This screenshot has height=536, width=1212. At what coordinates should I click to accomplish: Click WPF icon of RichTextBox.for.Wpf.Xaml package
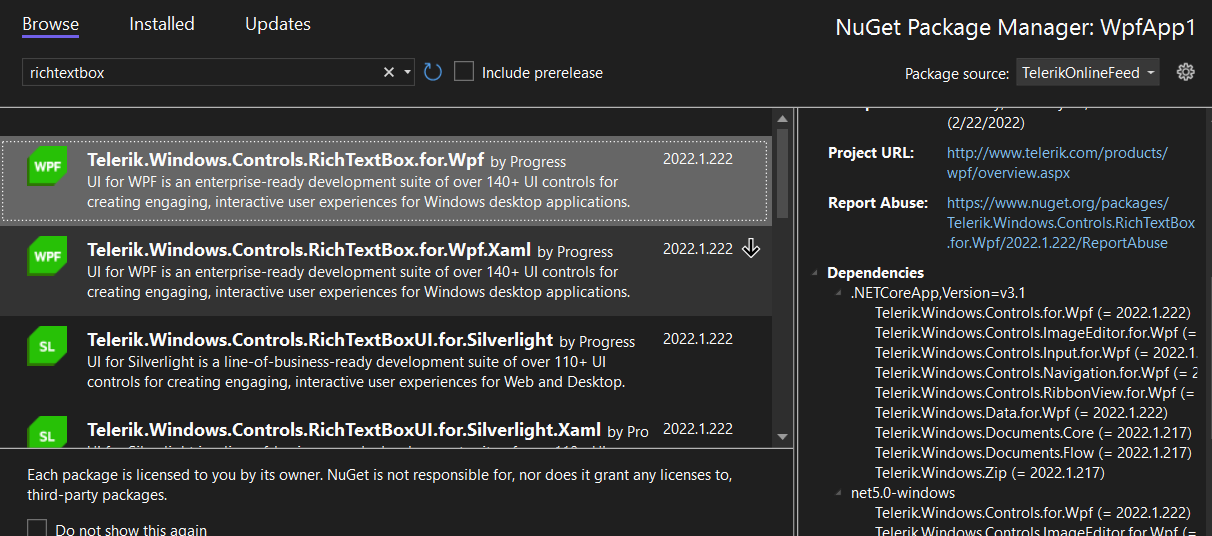point(47,256)
